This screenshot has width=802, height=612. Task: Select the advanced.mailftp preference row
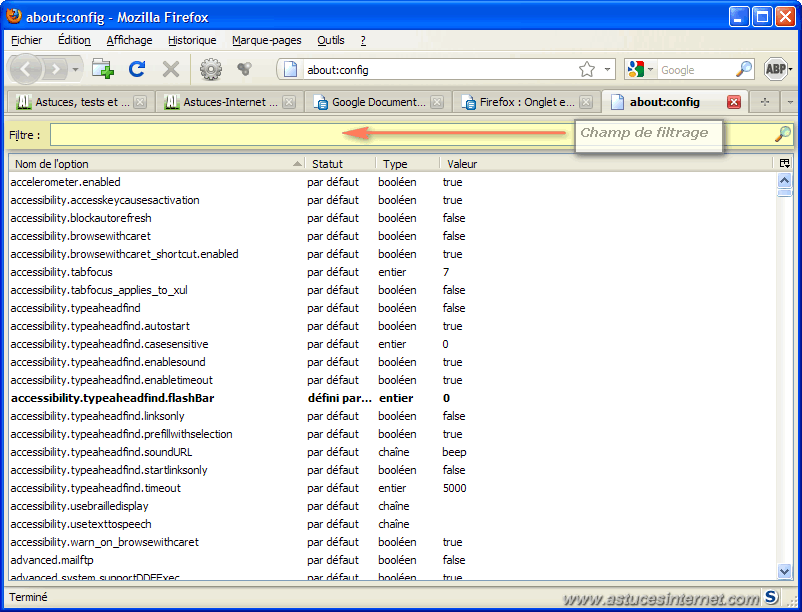(x=393, y=560)
